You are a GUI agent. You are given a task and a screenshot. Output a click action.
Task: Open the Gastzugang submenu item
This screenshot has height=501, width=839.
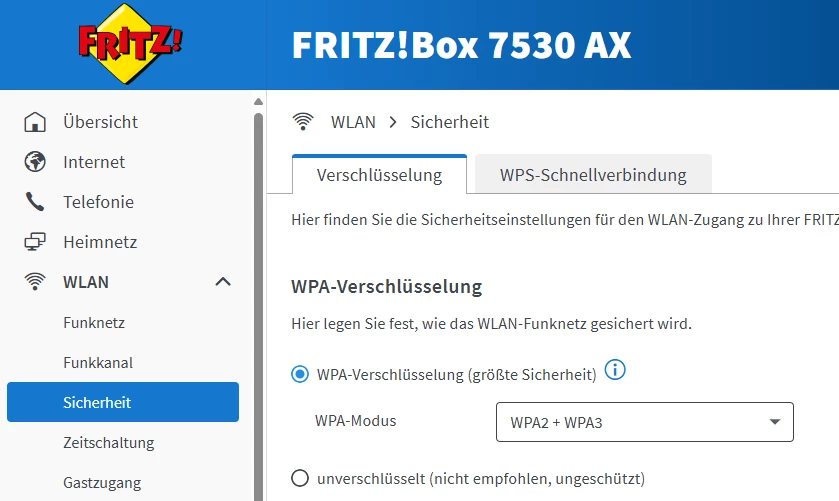tap(102, 483)
